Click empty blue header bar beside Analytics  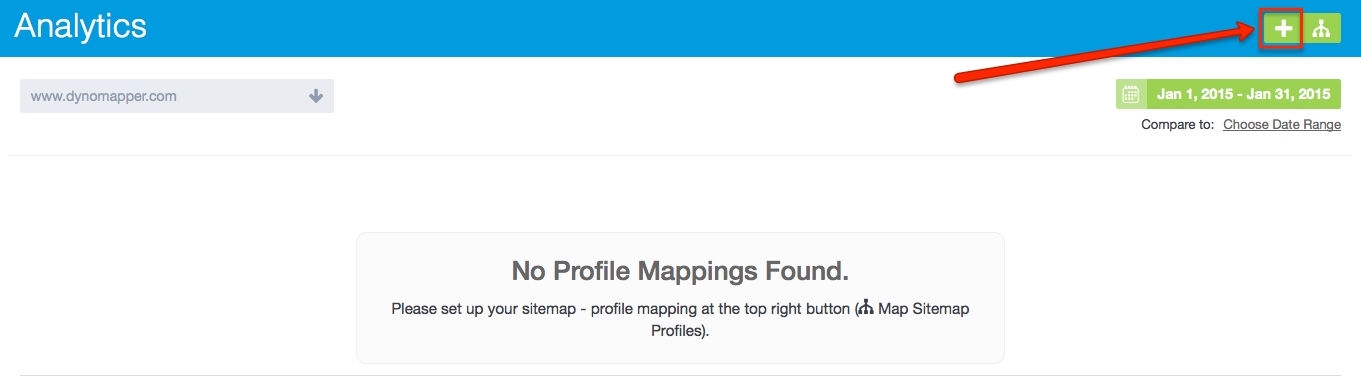pyautogui.click(x=700, y=28)
